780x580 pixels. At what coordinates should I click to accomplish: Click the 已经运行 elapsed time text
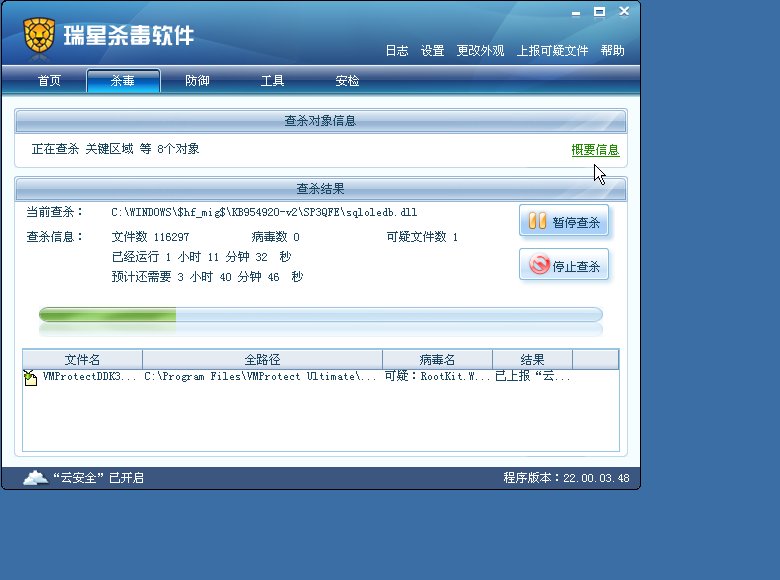pos(201,257)
